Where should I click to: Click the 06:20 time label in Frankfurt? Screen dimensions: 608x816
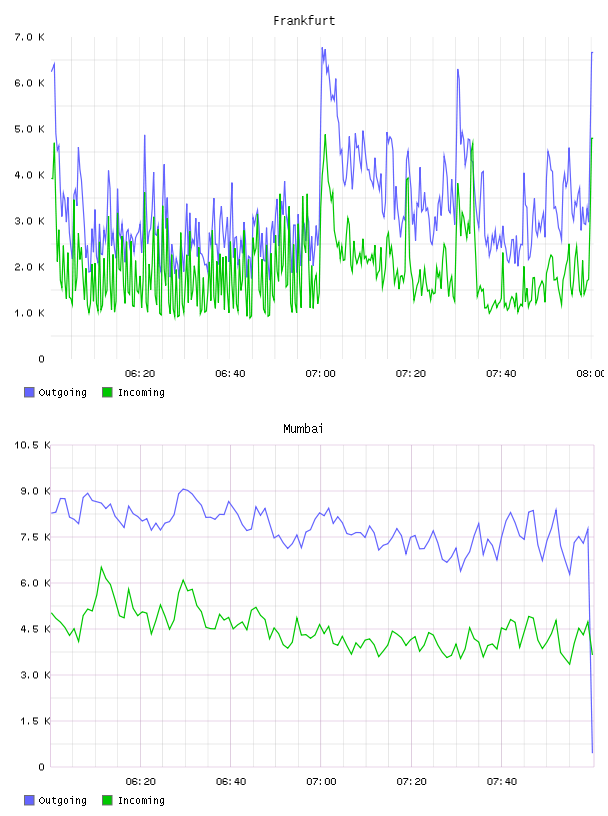(x=140, y=374)
